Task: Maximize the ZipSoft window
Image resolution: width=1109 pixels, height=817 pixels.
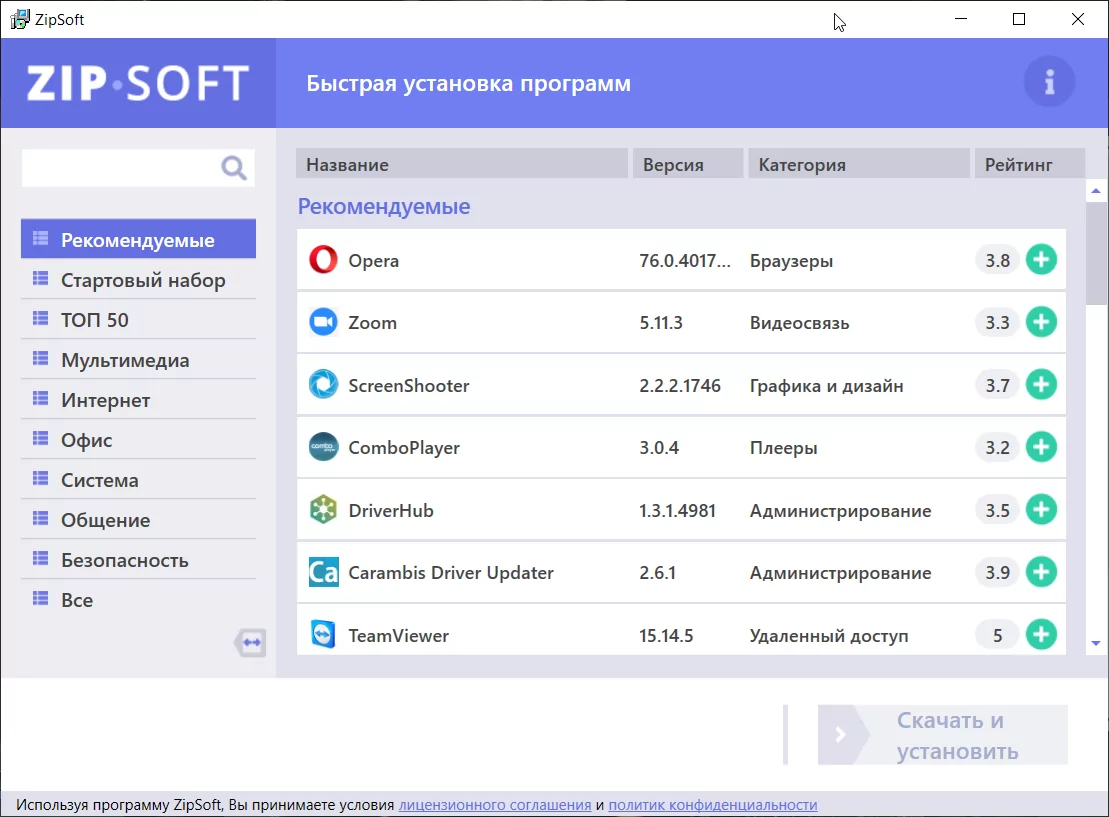Action: click(1019, 19)
